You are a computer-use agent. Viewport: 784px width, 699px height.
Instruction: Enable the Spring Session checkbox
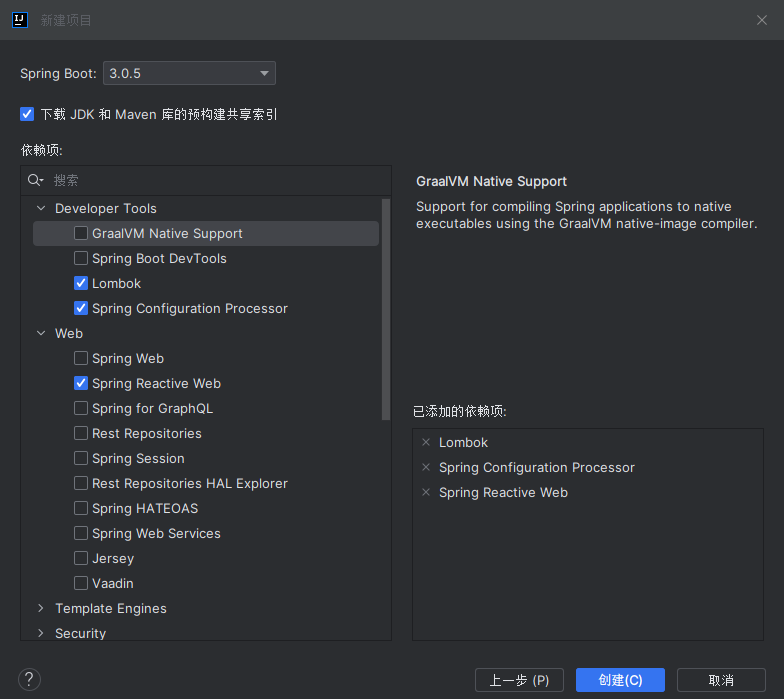click(81, 458)
